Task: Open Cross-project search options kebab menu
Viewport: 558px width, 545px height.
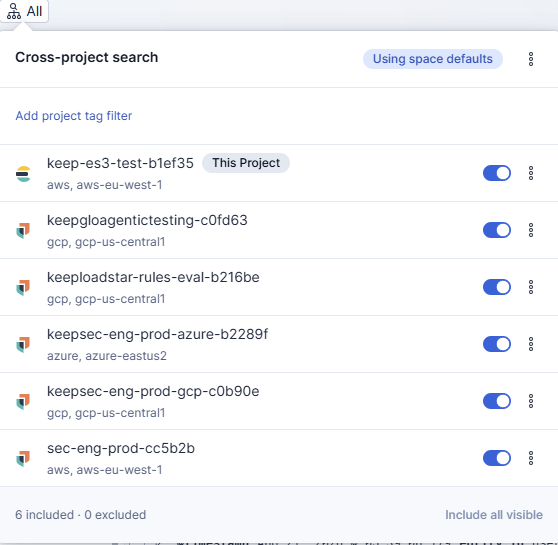Action: pos(531,59)
